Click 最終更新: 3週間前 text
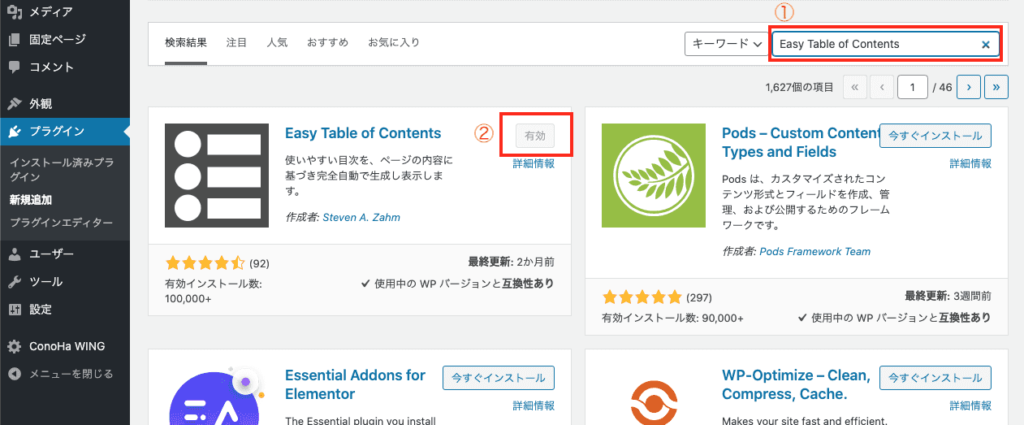 [948, 296]
